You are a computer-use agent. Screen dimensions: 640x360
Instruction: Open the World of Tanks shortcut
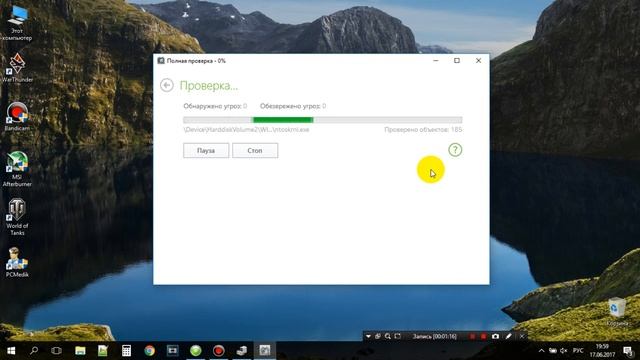point(17,217)
